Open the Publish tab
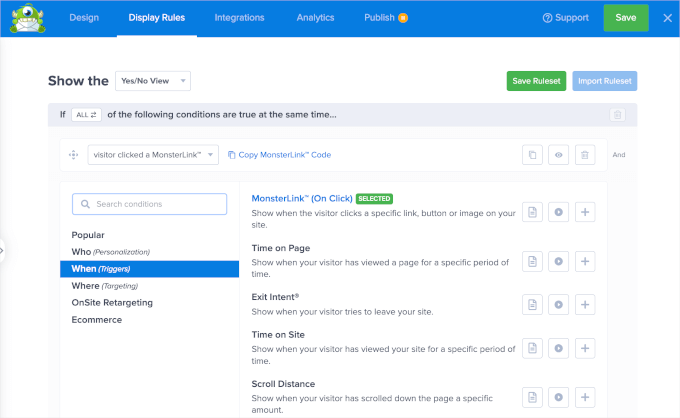 pyautogui.click(x=379, y=18)
